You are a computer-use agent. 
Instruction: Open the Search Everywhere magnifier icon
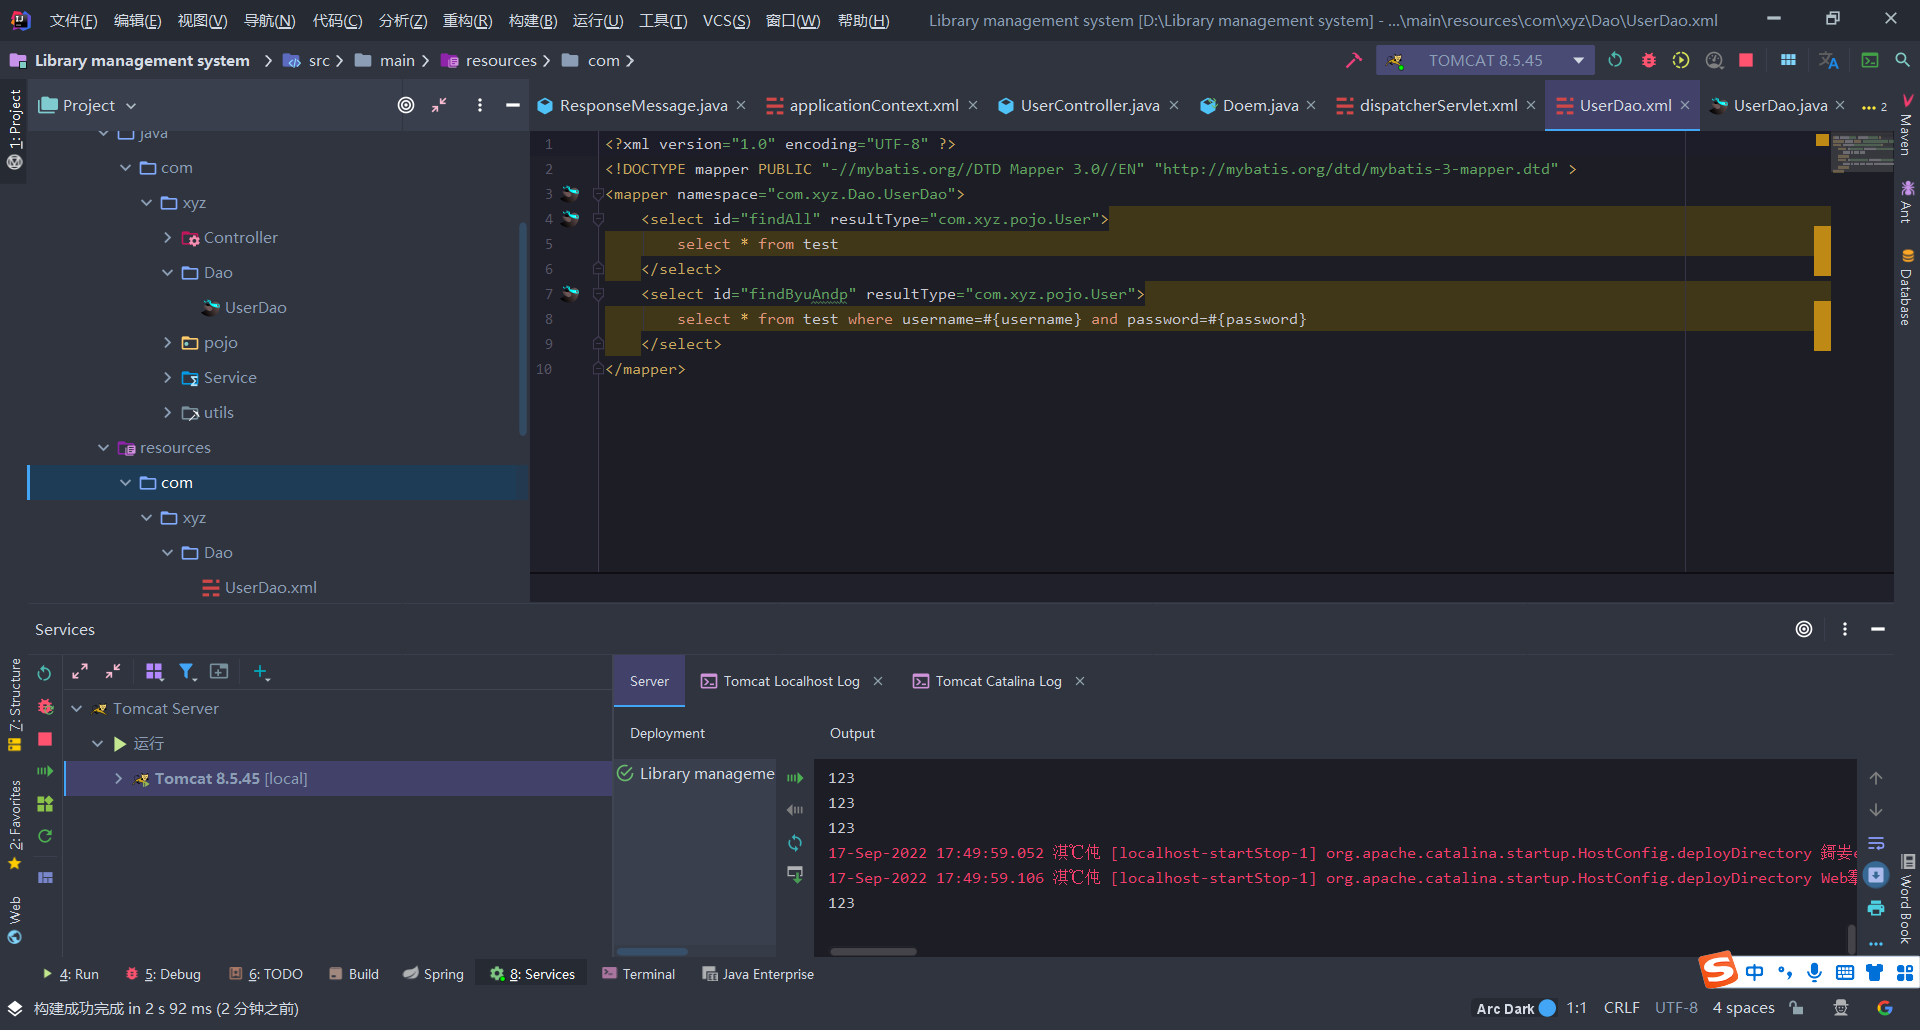click(1902, 61)
